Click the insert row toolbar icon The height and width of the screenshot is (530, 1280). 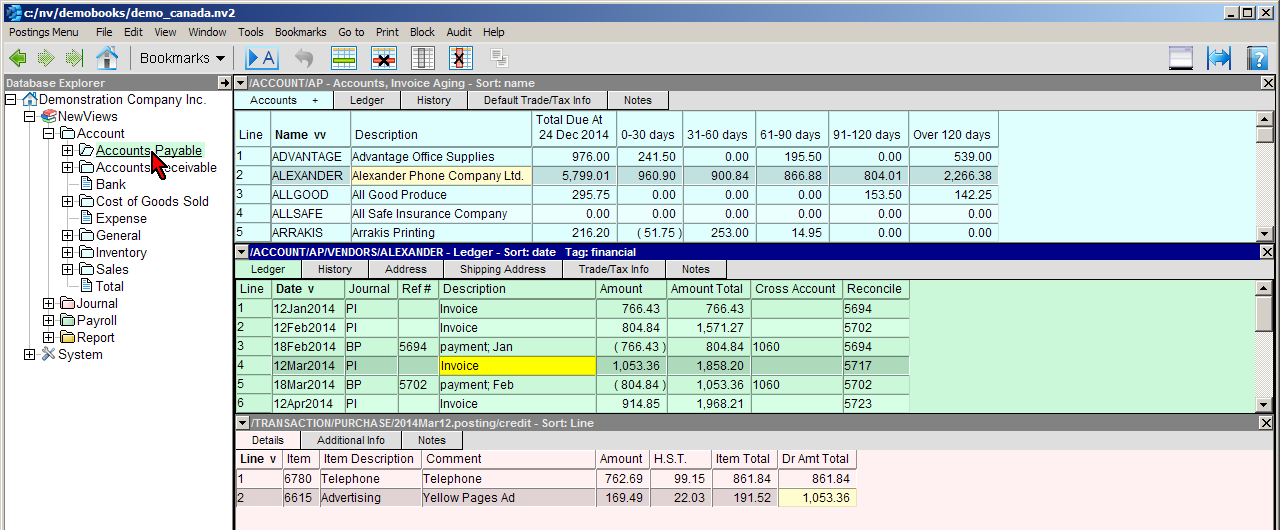[345, 58]
